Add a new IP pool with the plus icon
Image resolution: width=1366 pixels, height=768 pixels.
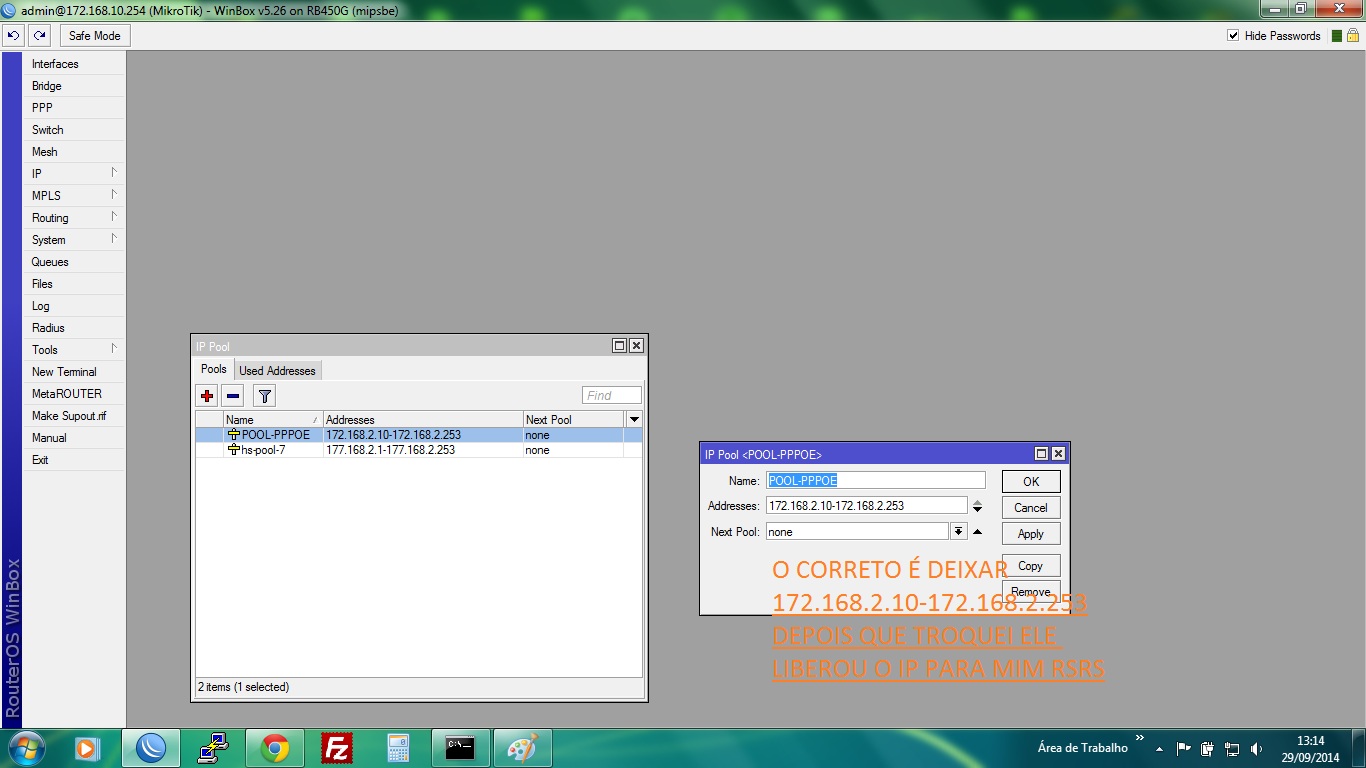coord(208,396)
